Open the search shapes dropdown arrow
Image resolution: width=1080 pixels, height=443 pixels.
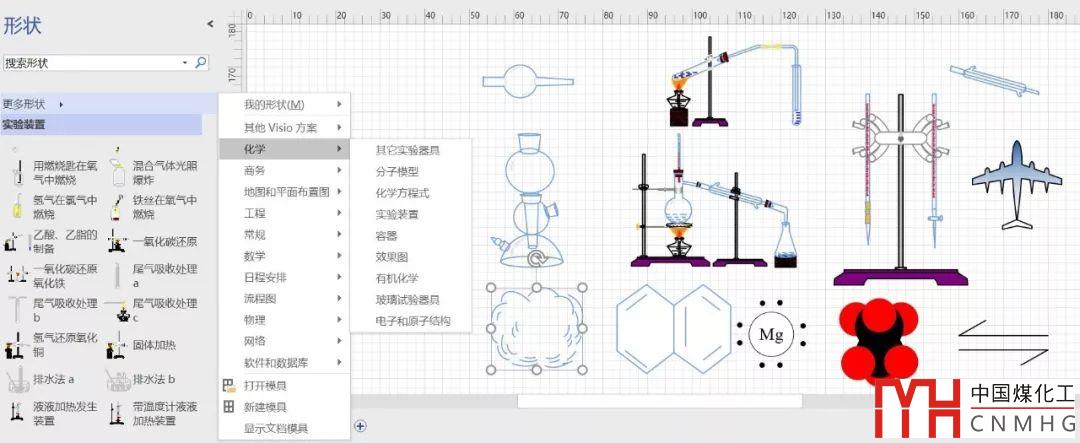pos(185,63)
